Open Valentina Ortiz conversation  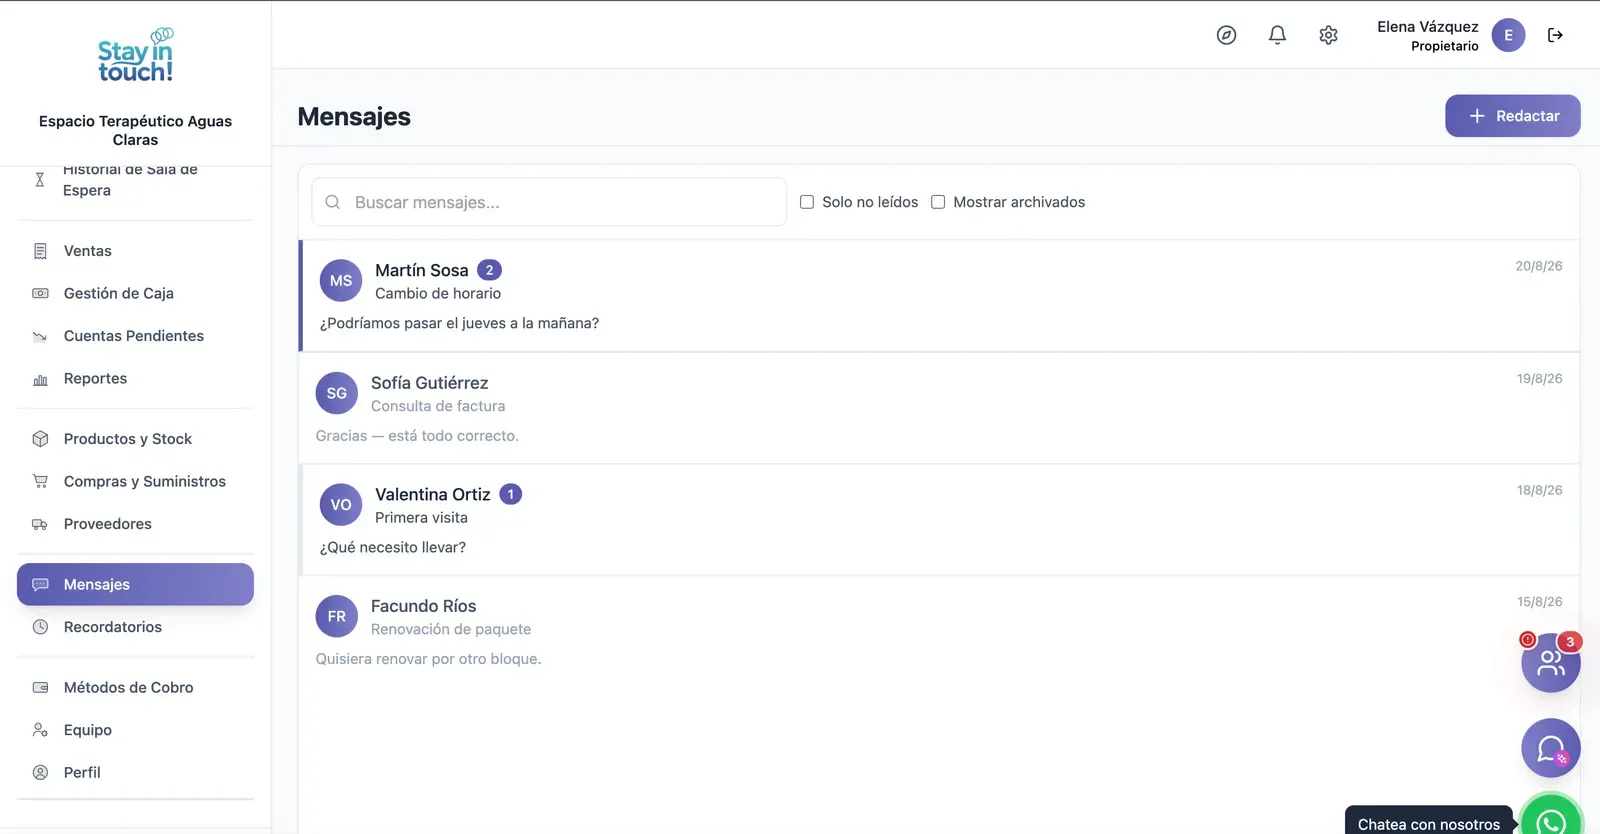pos(940,520)
